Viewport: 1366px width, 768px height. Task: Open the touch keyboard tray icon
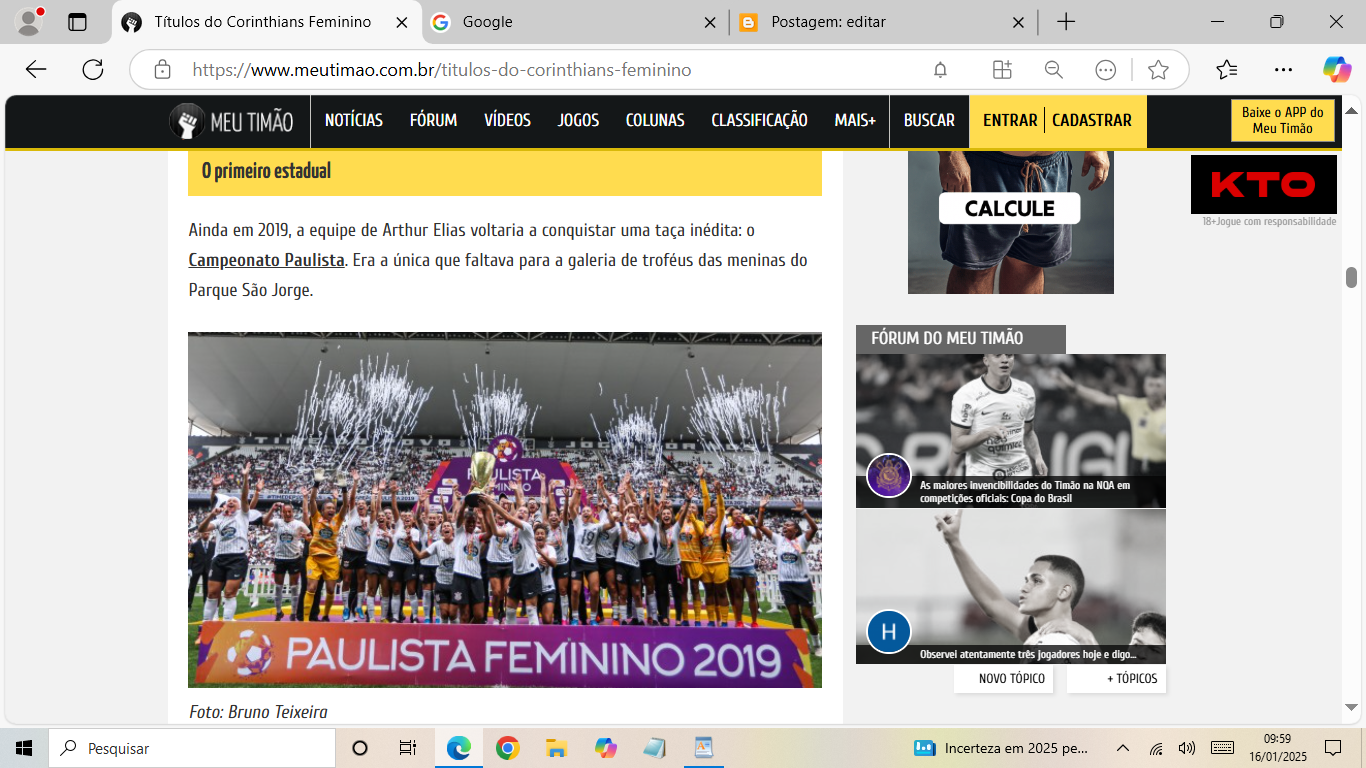point(1222,748)
